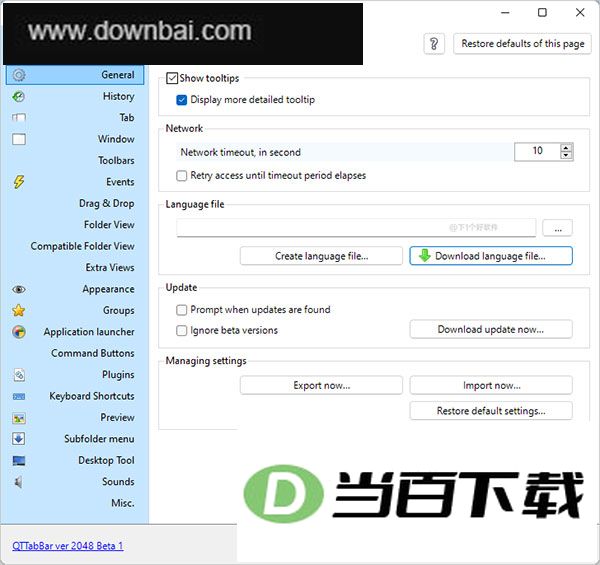Image resolution: width=600 pixels, height=565 pixels.
Task: Enable Retry access until timeout period elapses
Action: coord(181,176)
